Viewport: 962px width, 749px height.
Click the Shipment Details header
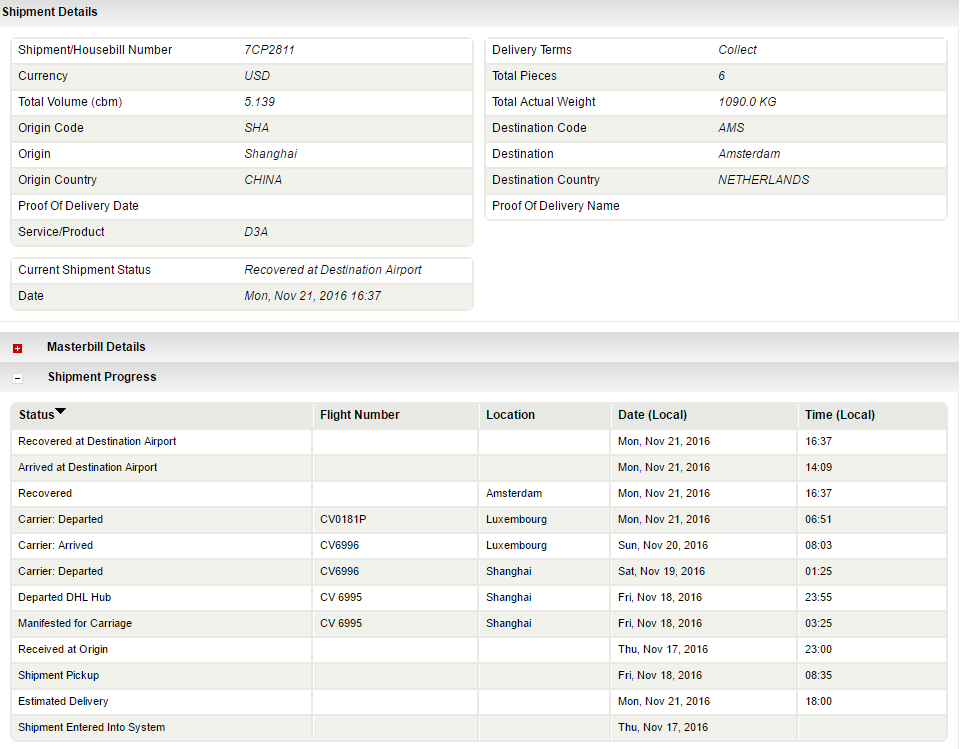(49, 12)
